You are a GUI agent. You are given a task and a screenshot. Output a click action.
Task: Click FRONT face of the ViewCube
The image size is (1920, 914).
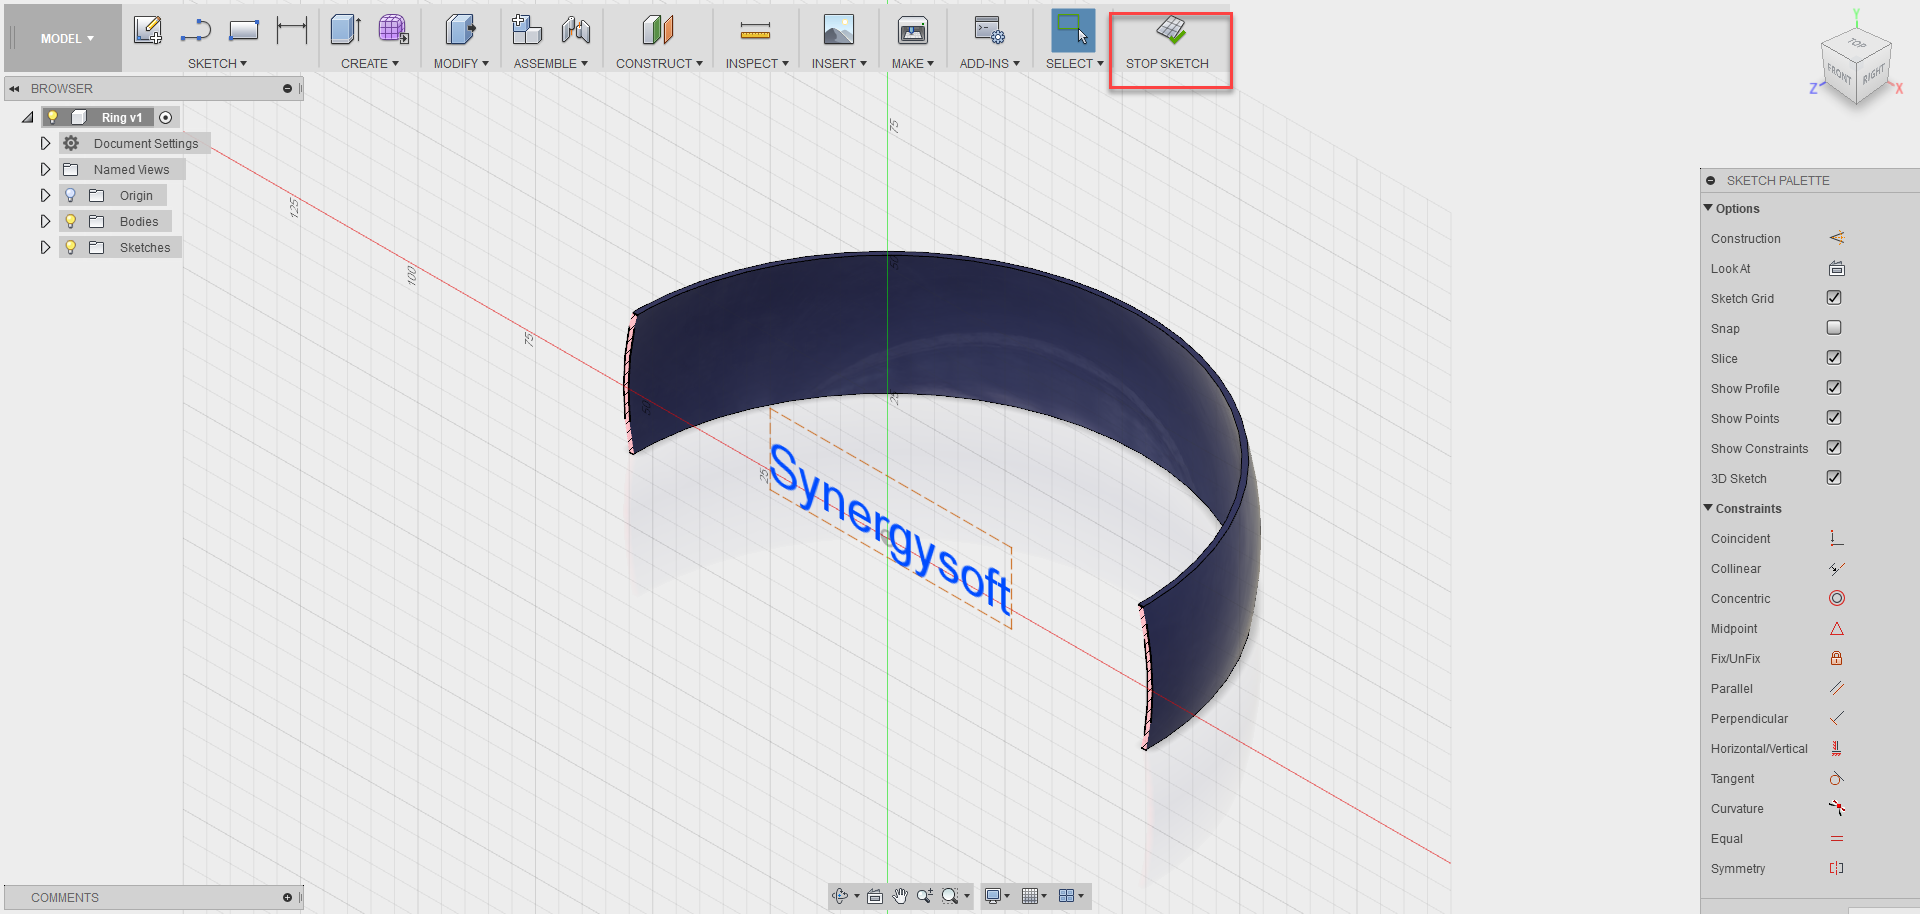click(1838, 73)
